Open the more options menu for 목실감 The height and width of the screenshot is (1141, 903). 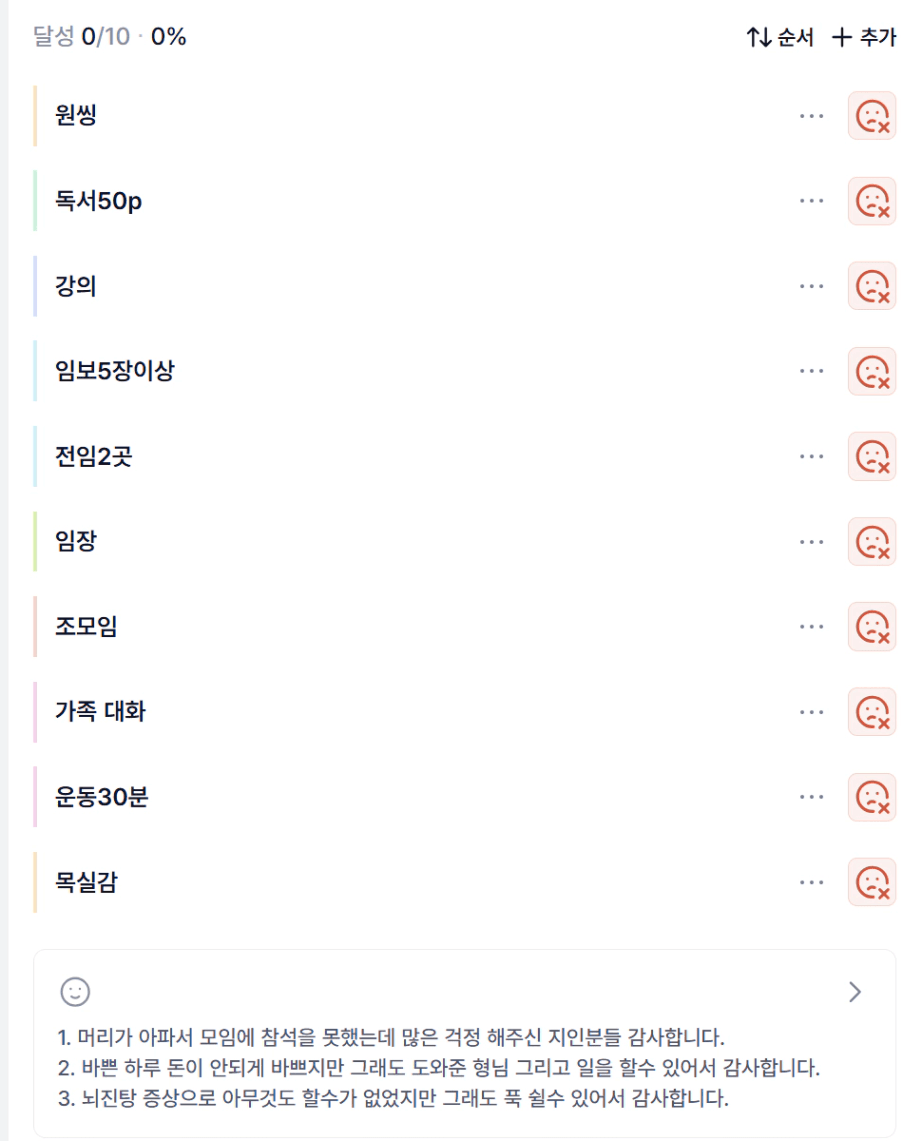(x=812, y=882)
